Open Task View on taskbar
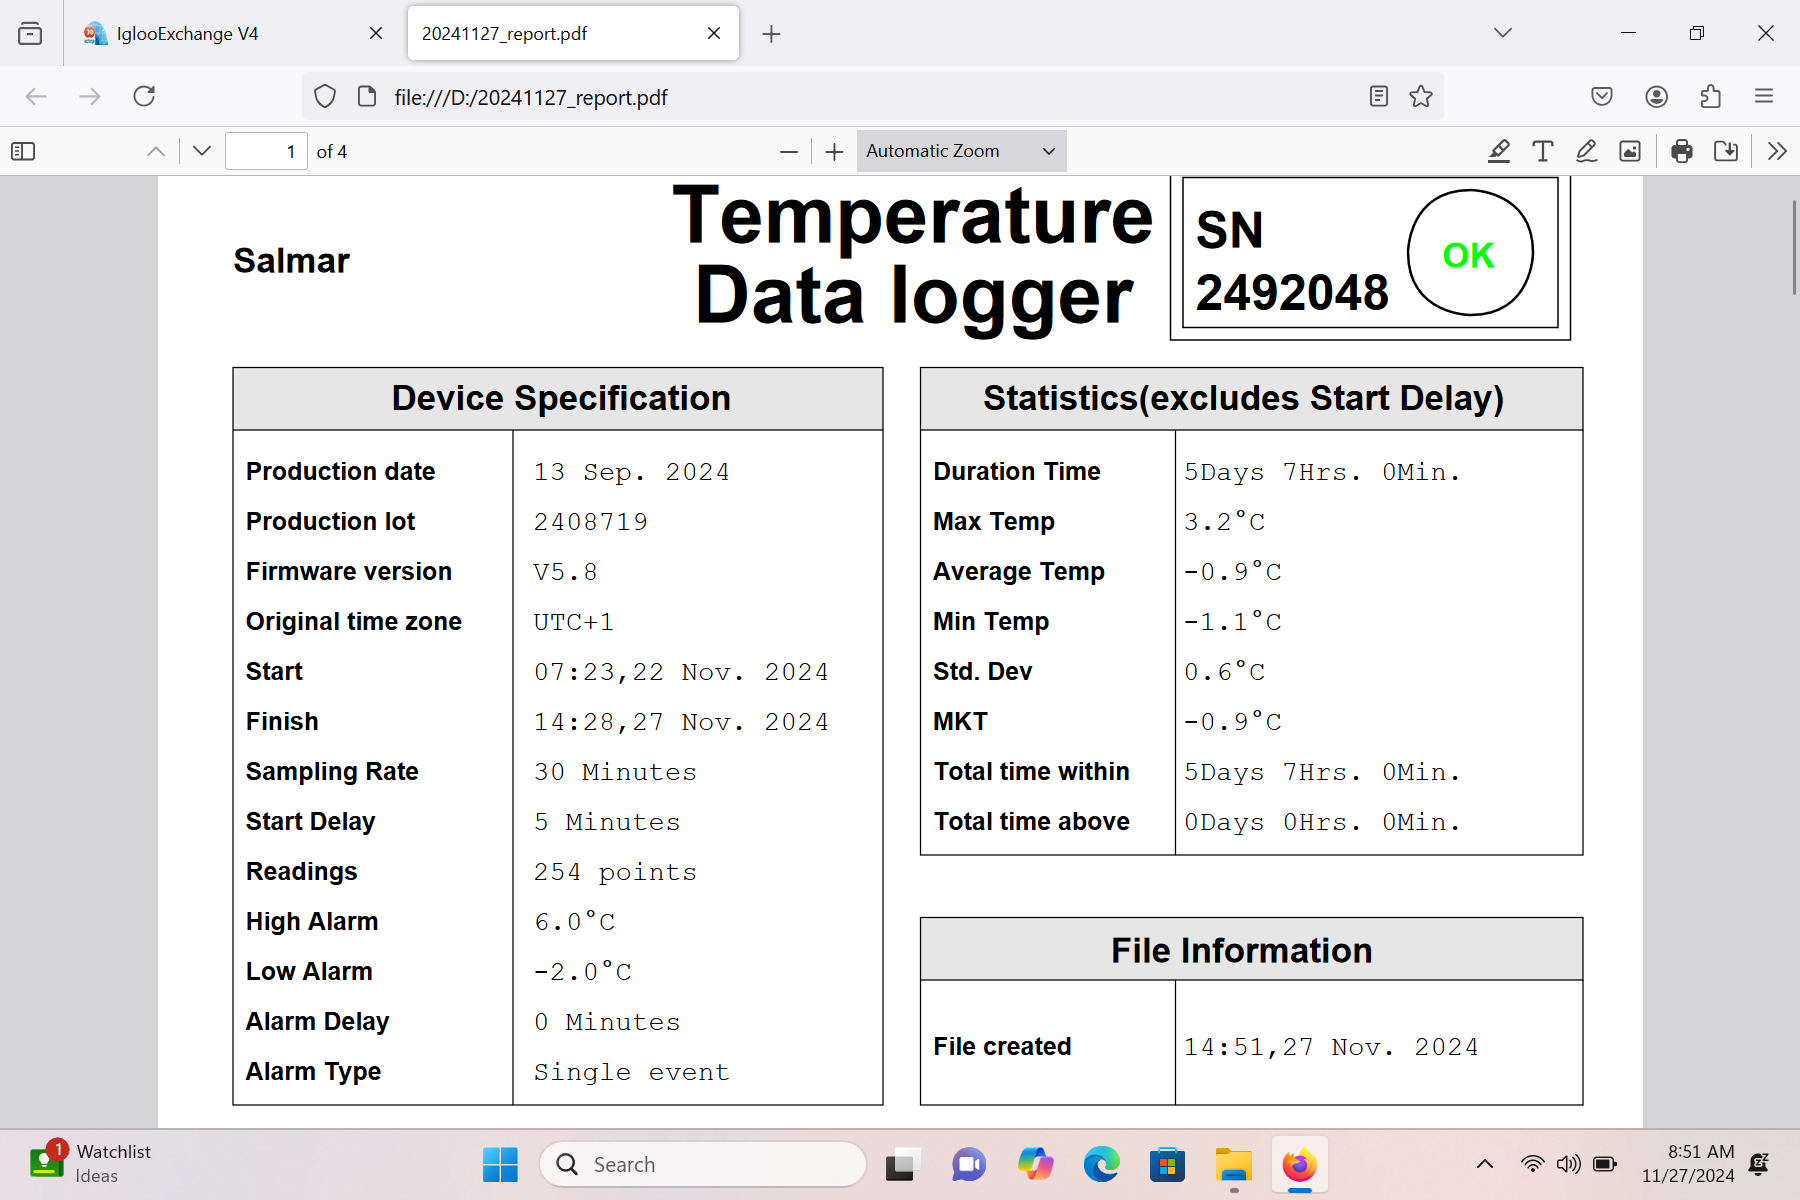Viewport: 1800px width, 1200px height. [x=901, y=1164]
